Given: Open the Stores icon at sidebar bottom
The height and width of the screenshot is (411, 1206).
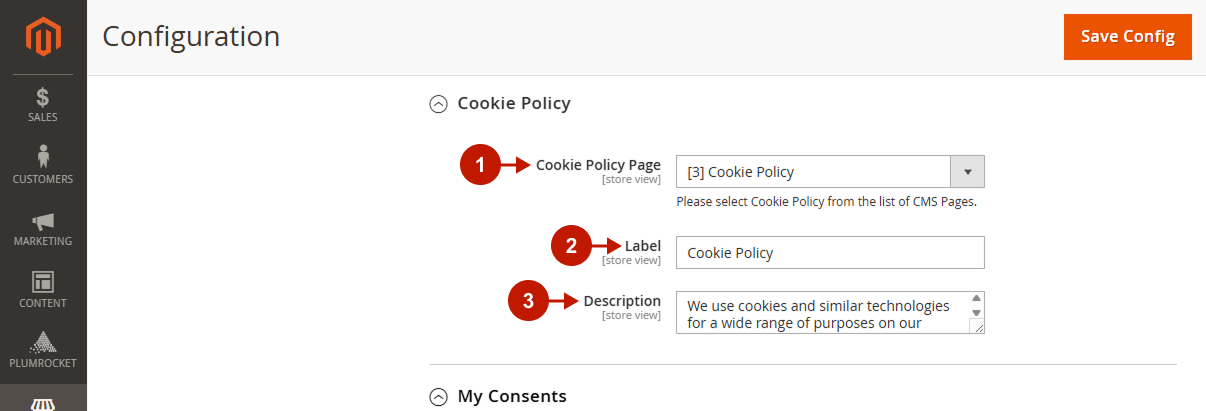Looking at the screenshot, I should coord(43,404).
